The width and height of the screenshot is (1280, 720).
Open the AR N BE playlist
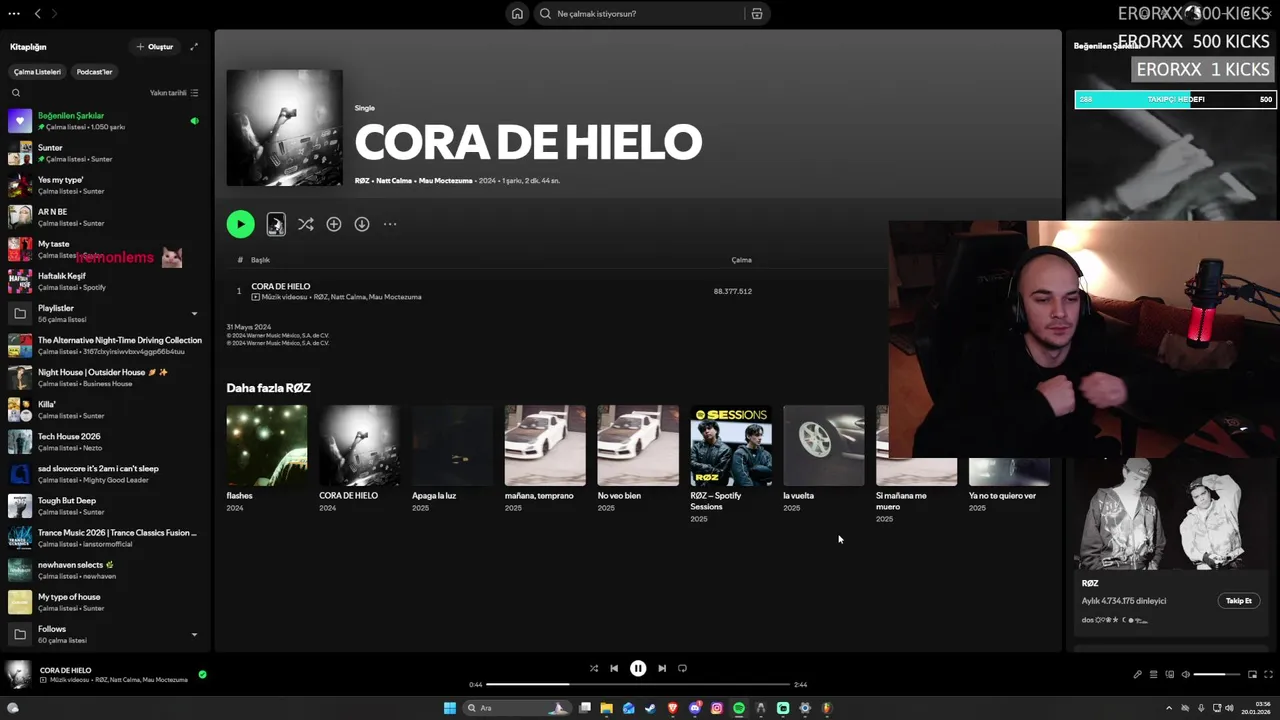[105, 217]
